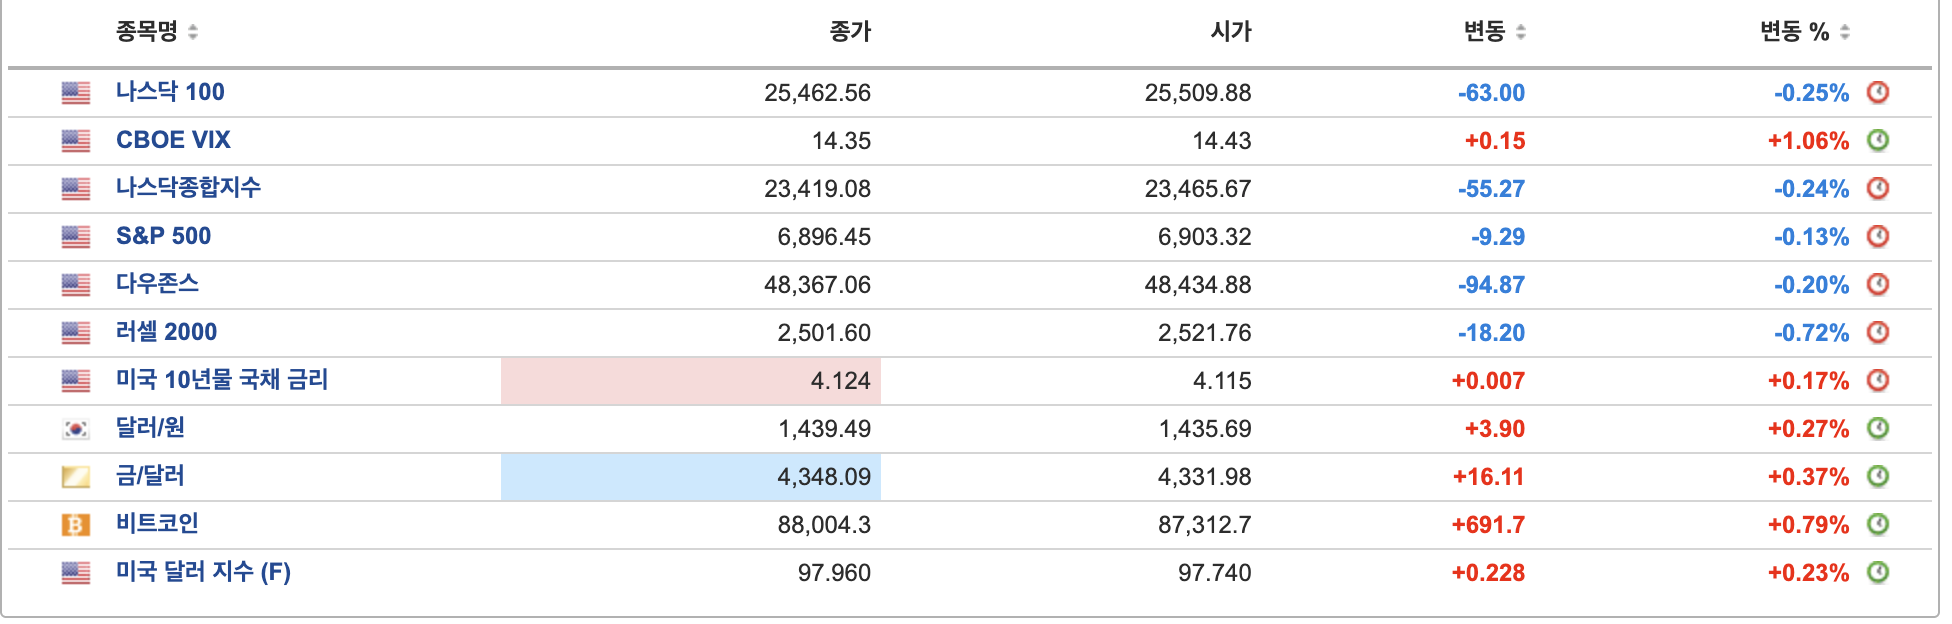Click the US flag beside 러셀 2000
Screen dimensions: 1952x624
coord(76,333)
